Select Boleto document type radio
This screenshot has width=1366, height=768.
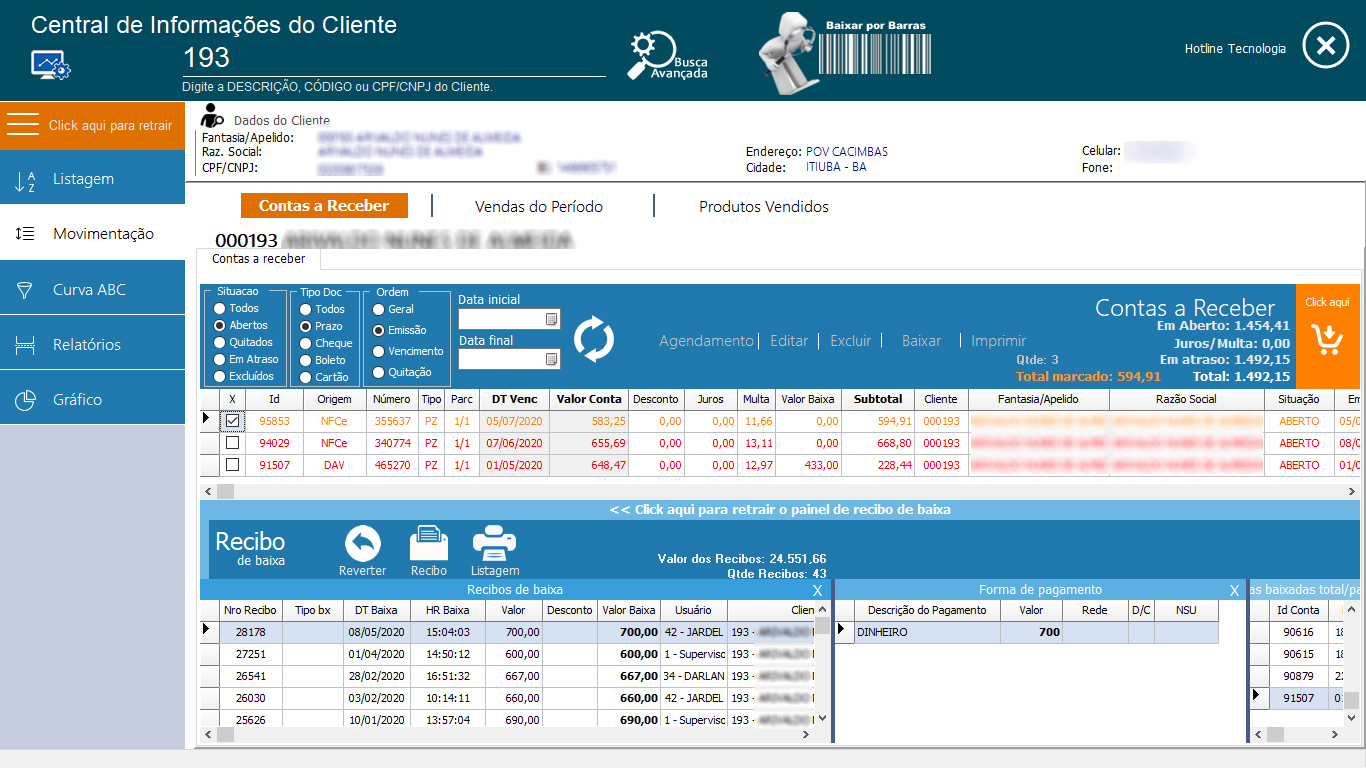pyautogui.click(x=305, y=361)
